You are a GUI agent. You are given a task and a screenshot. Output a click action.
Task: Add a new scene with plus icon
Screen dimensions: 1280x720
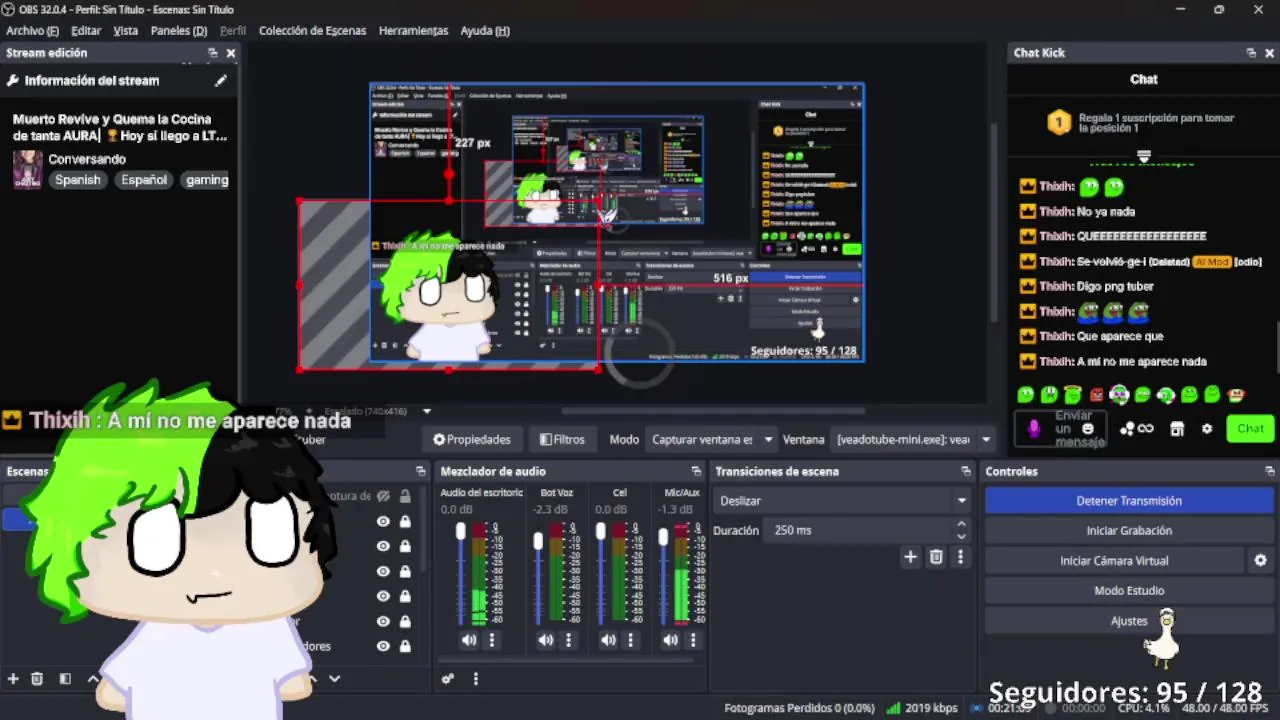point(13,678)
